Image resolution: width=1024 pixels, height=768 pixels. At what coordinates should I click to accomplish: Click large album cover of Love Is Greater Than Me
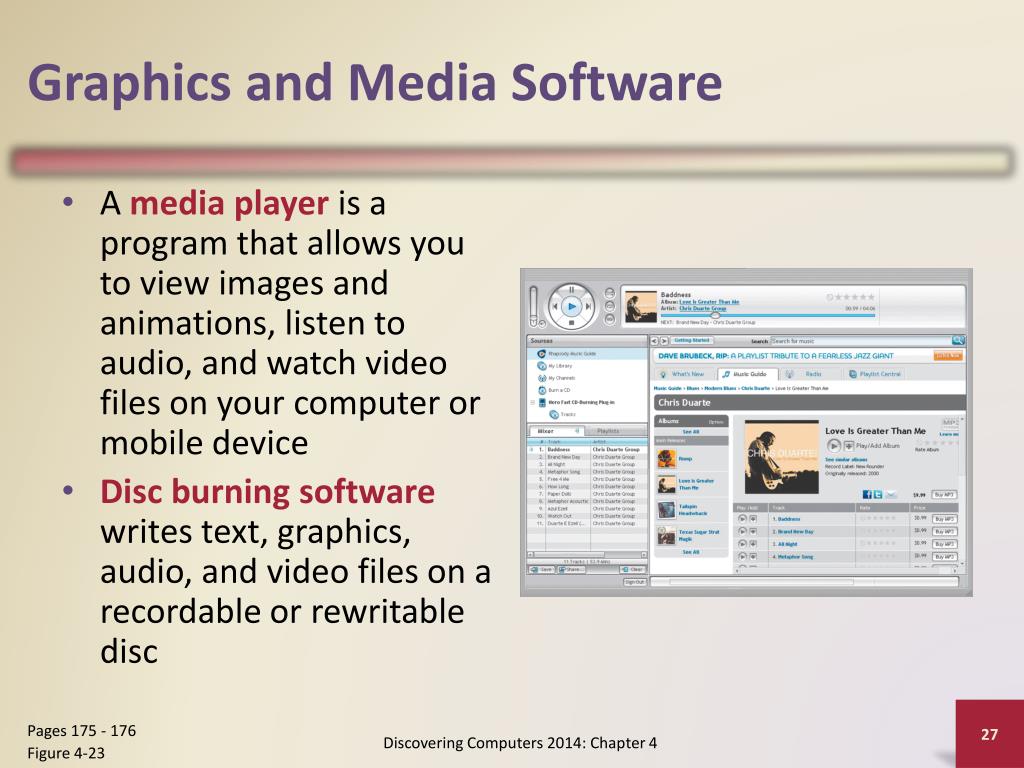[782, 457]
